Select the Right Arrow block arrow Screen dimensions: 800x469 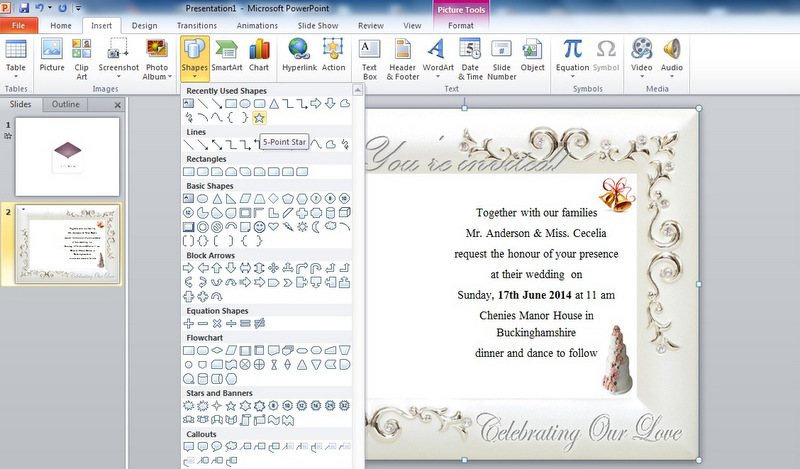(x=188, y=267)
